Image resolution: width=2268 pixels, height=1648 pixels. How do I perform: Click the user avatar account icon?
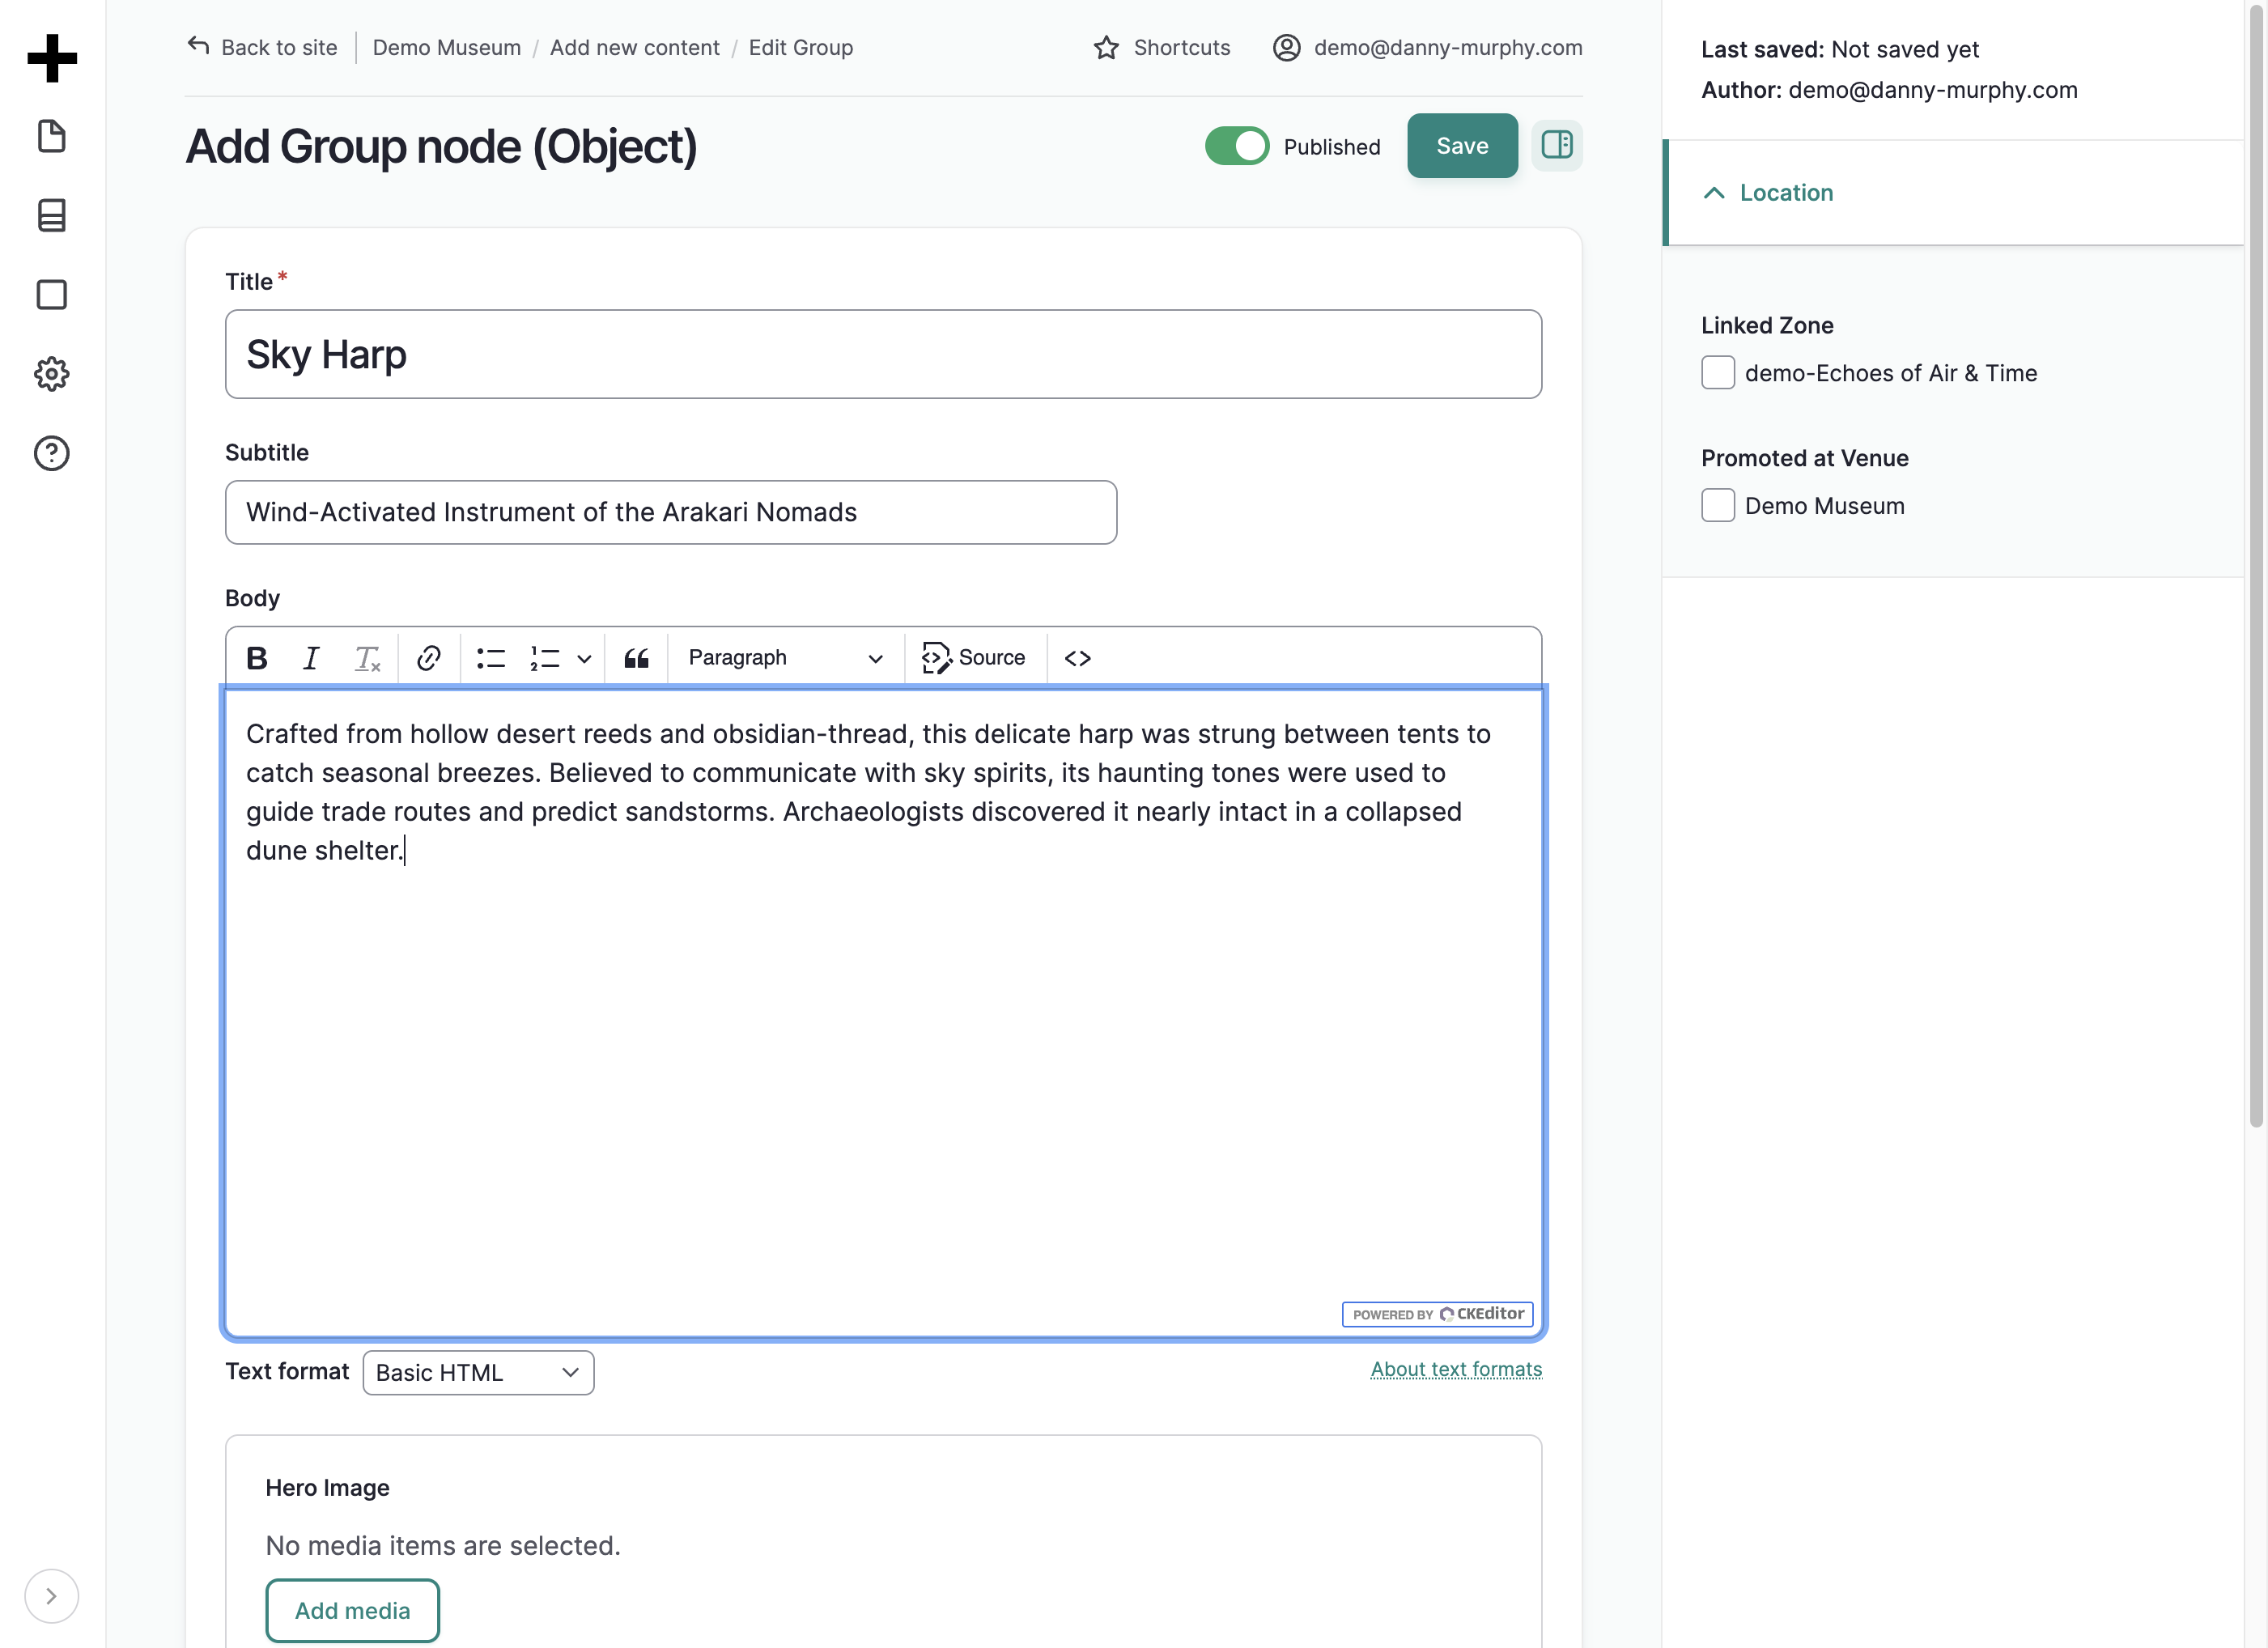(1287, 48)
